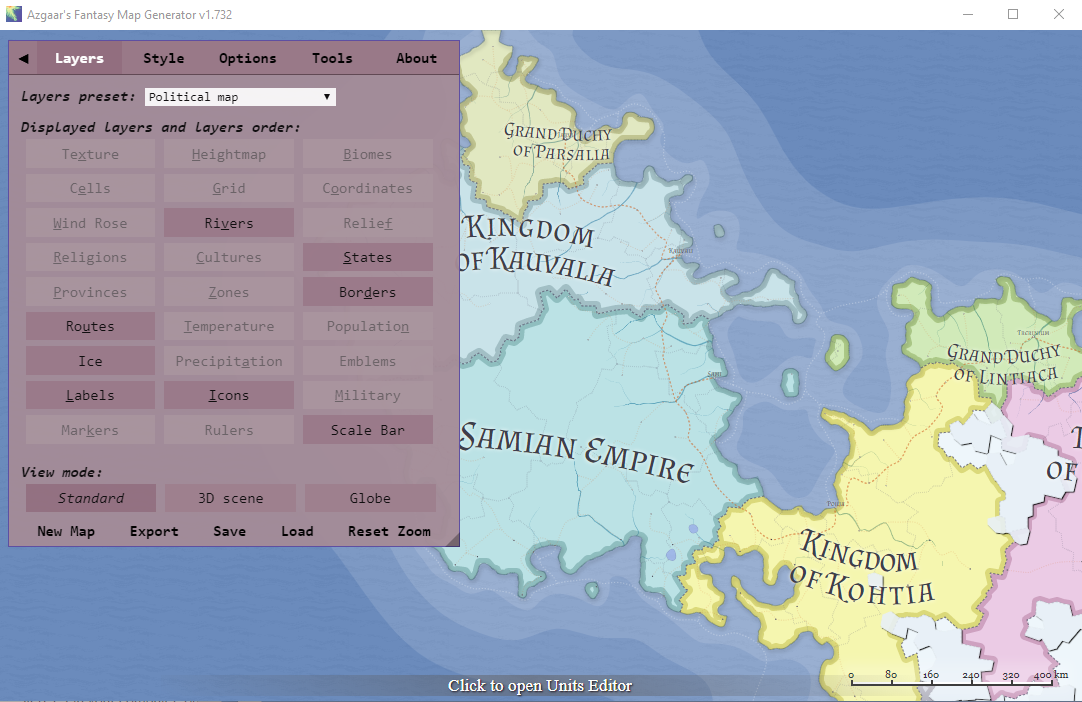Image resolution: width=1082 pixels, height=702 pixels.
Task: Hide the States layer
Action: tap(368, 257)
